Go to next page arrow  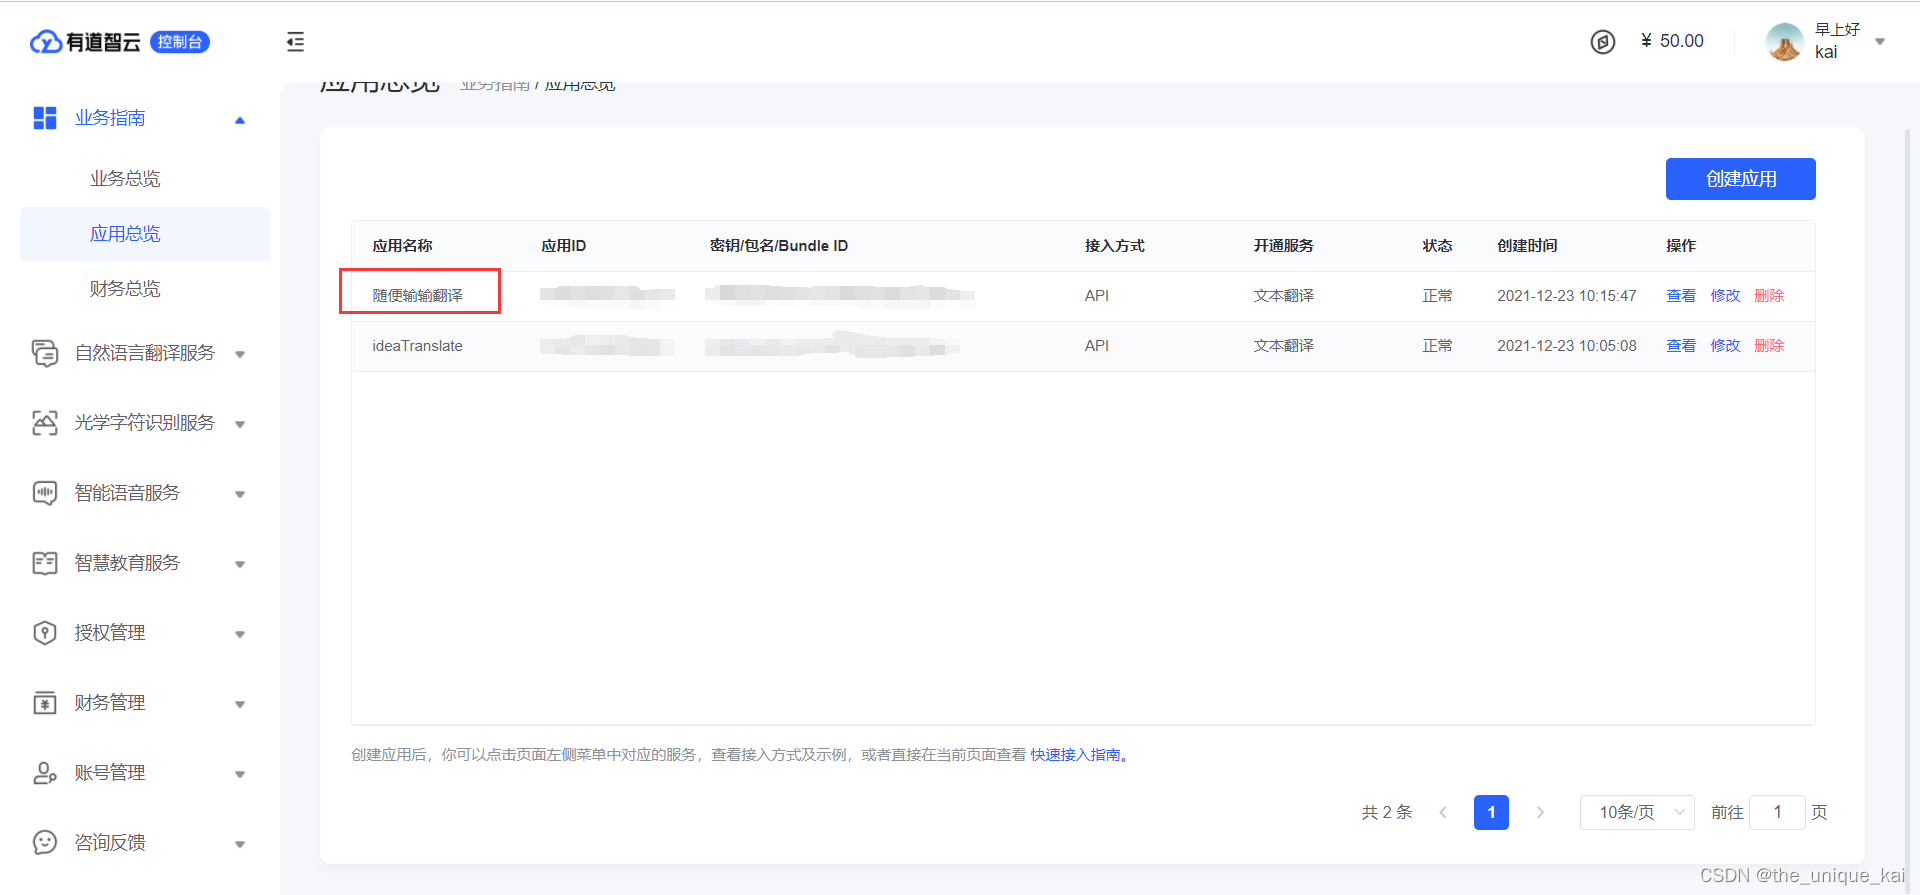point(1540,812)
